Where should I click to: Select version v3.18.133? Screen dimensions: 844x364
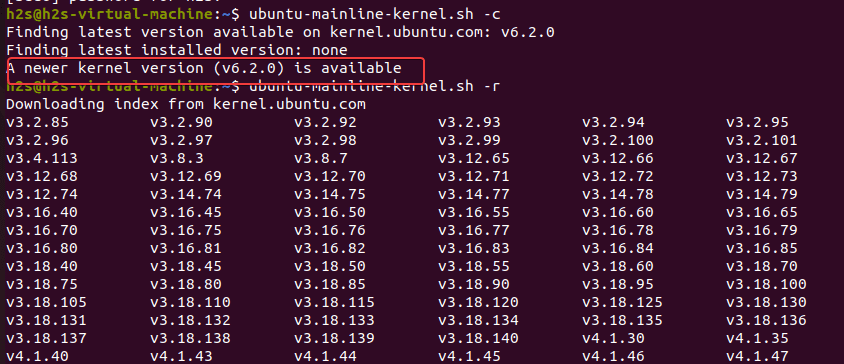(334, 320)
